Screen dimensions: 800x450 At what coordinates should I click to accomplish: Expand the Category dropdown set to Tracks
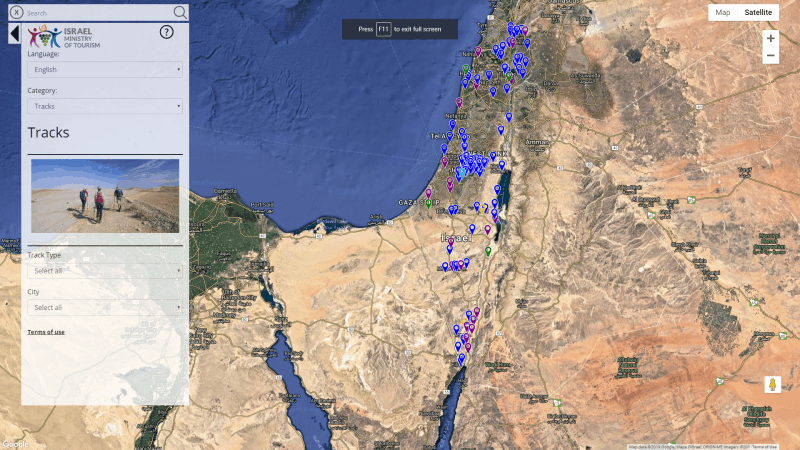105,106
